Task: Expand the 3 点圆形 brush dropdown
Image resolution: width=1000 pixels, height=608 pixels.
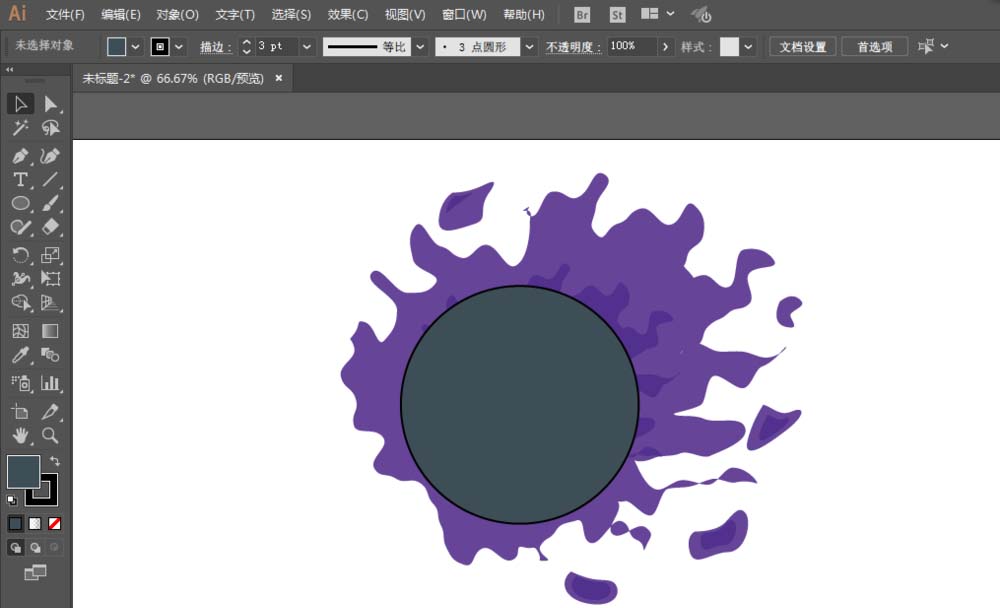Action: (x=529, y=47)
